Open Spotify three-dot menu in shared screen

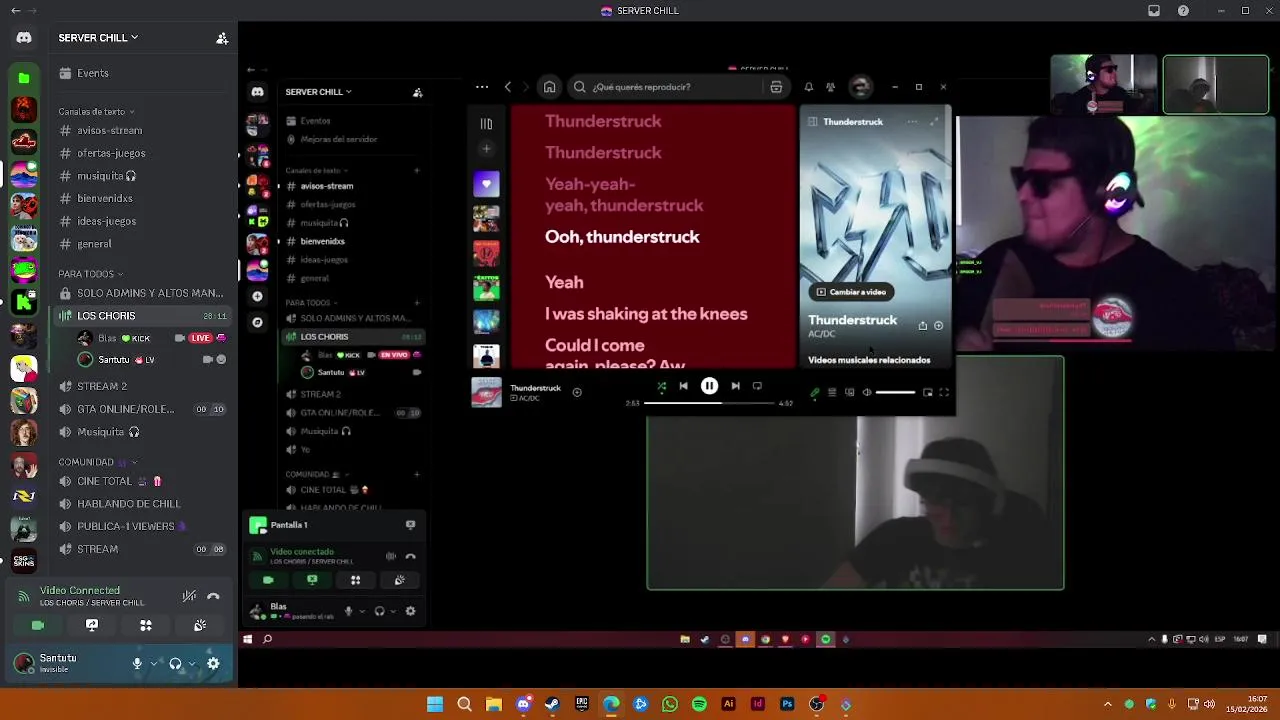[x=482, y=87]
